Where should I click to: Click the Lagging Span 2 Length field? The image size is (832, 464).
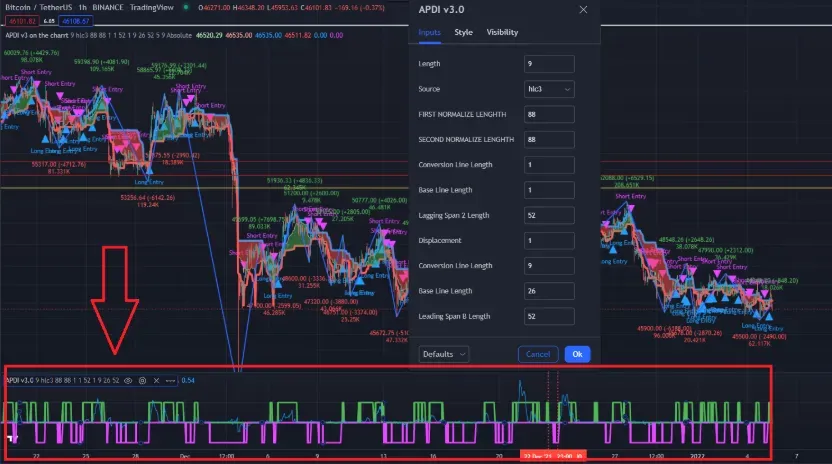549,215
